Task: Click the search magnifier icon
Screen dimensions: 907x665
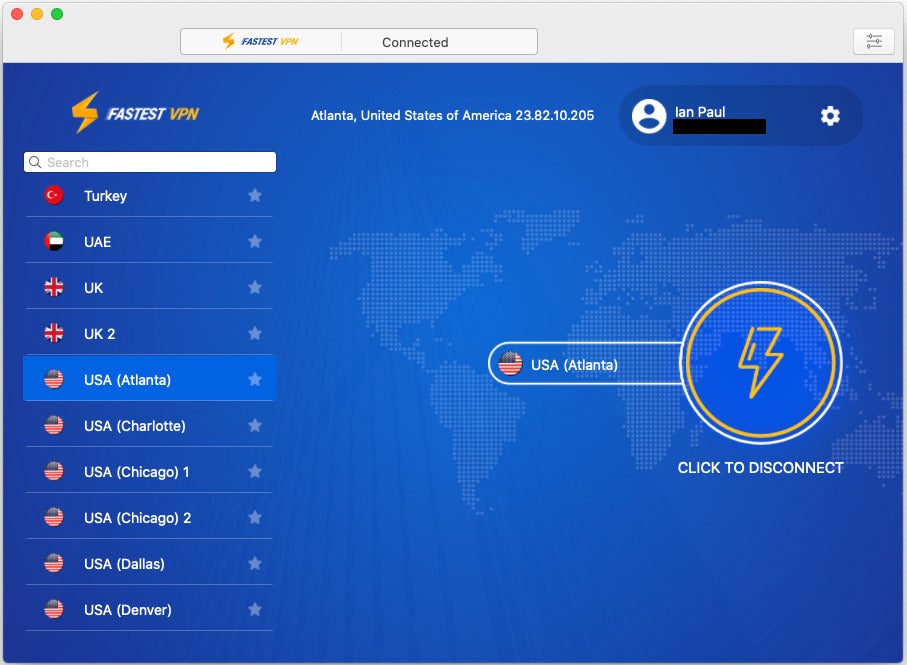Action: click(35, 162)
